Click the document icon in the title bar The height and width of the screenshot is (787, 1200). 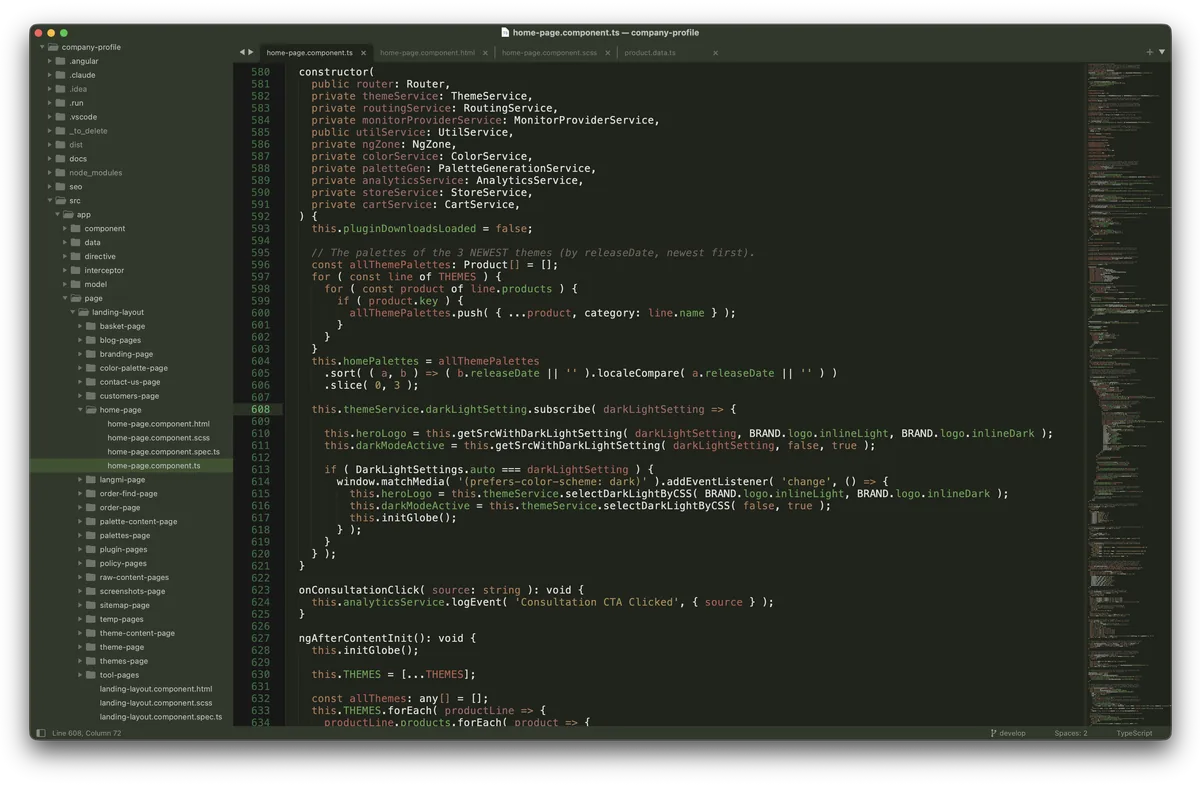pos(505,33)
